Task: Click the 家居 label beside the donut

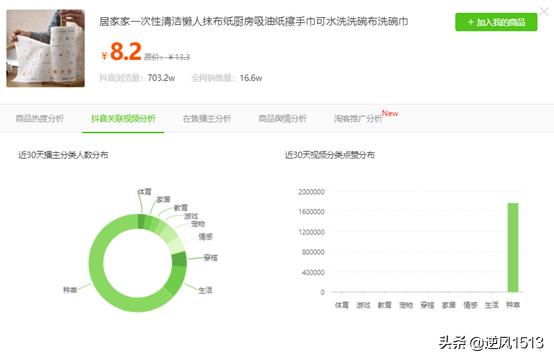Action: pos(163,200)
